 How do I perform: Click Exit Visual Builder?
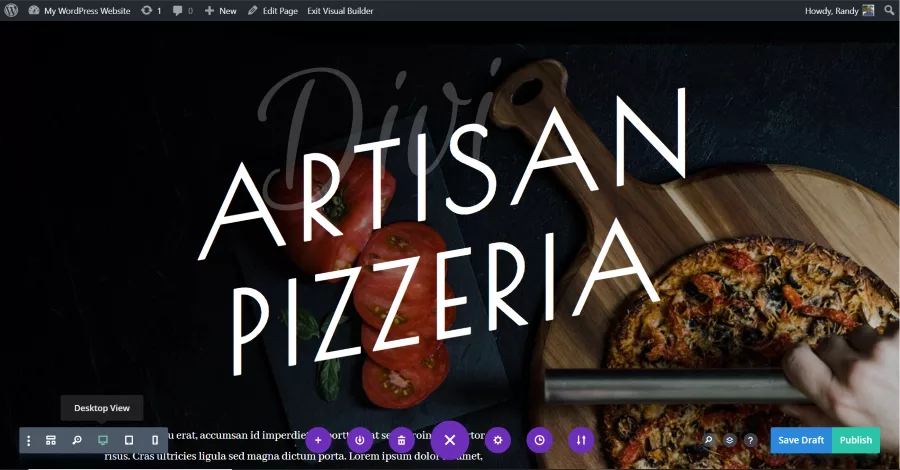pos(340,10)
